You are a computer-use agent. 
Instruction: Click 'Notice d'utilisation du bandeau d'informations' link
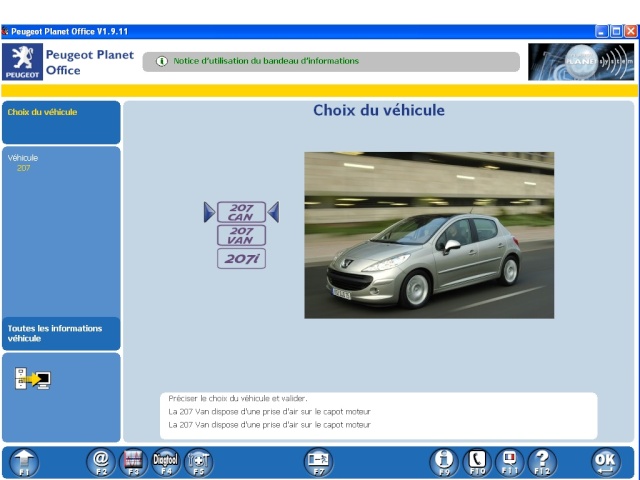click(266, 61)
